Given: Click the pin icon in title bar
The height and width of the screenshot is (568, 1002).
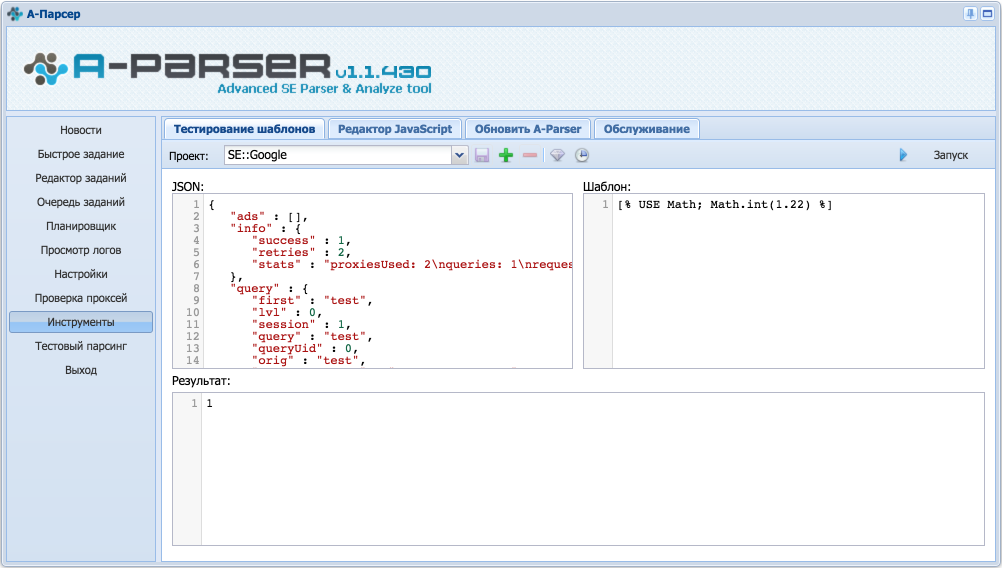Looking at the screenshot, I should coord(970,13).
